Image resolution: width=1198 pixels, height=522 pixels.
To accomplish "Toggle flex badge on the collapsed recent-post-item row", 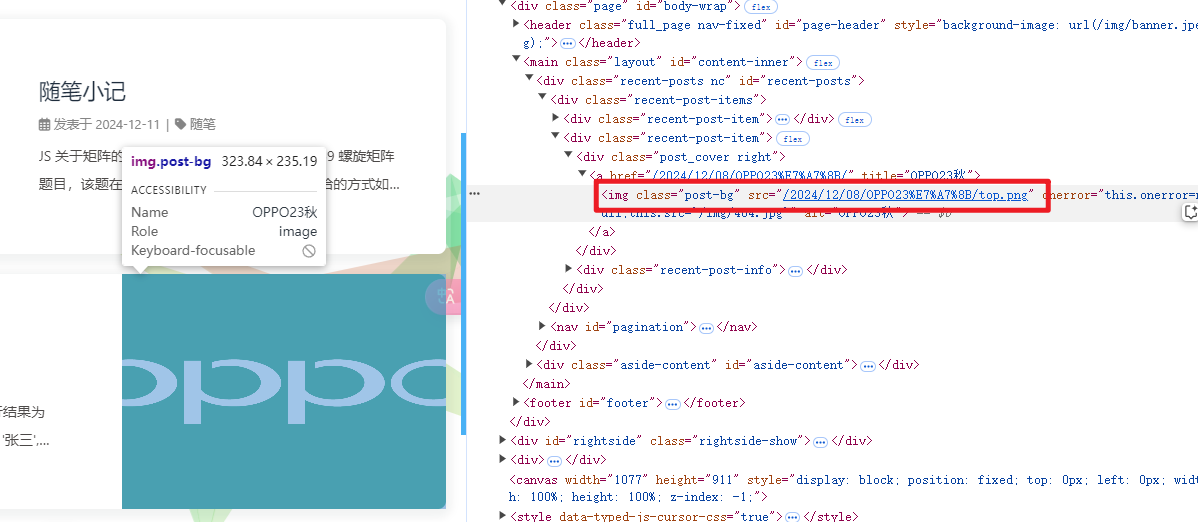I will pyautogui.click(x=855, y=120).
